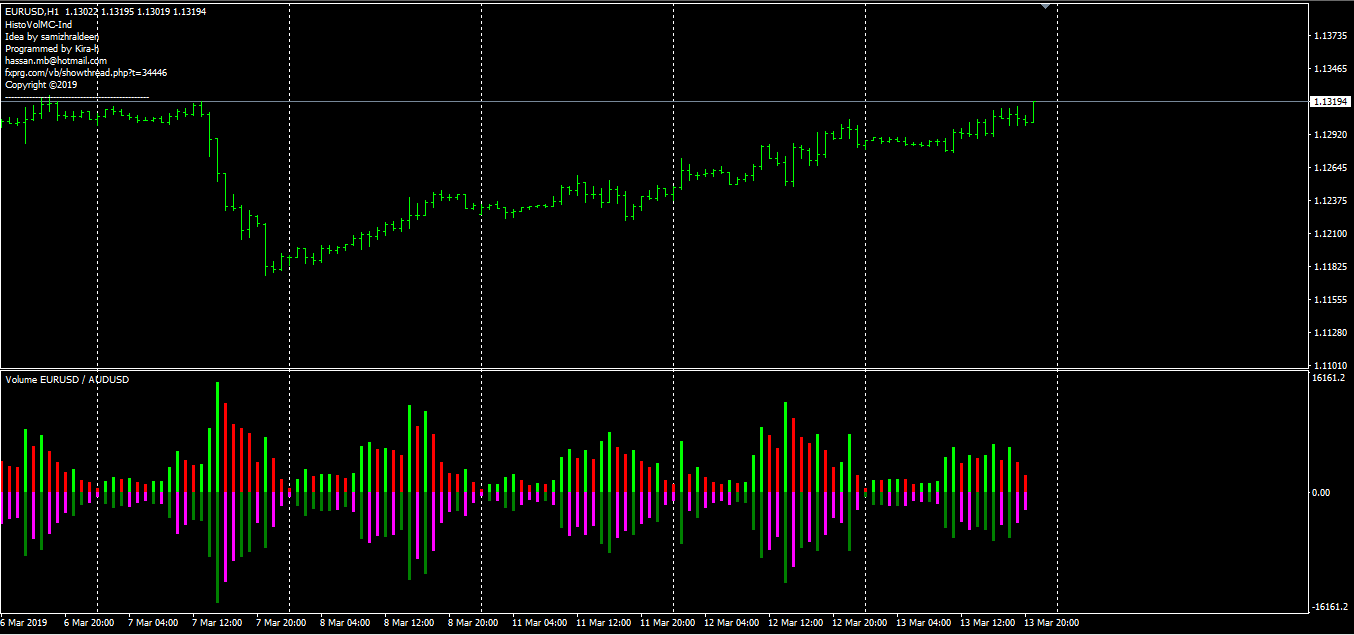Click the current price tag 1.13194
The height and width of the screenshot is (635, 1354).
tap(1330, 102)
